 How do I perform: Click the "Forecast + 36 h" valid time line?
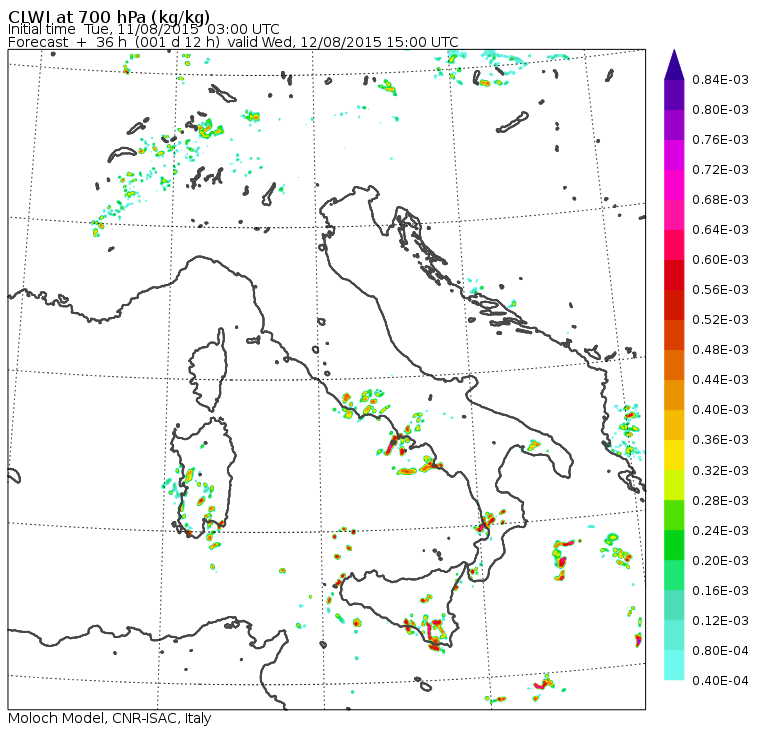[233, 42]
